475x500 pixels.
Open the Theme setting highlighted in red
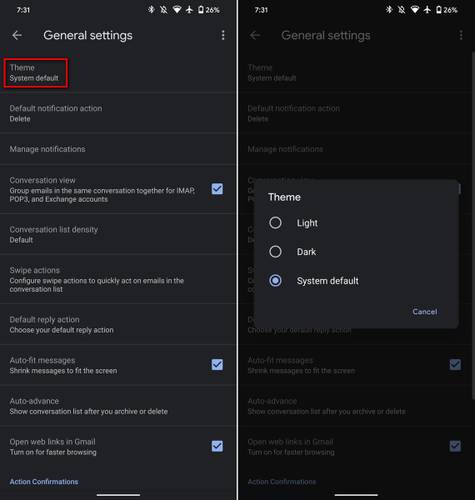point(36,73)
